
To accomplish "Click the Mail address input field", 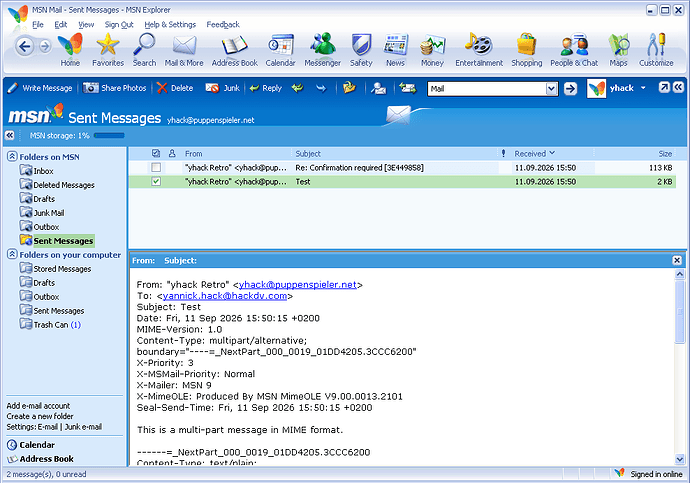I will pyautogui.click(x=487, y=89).
